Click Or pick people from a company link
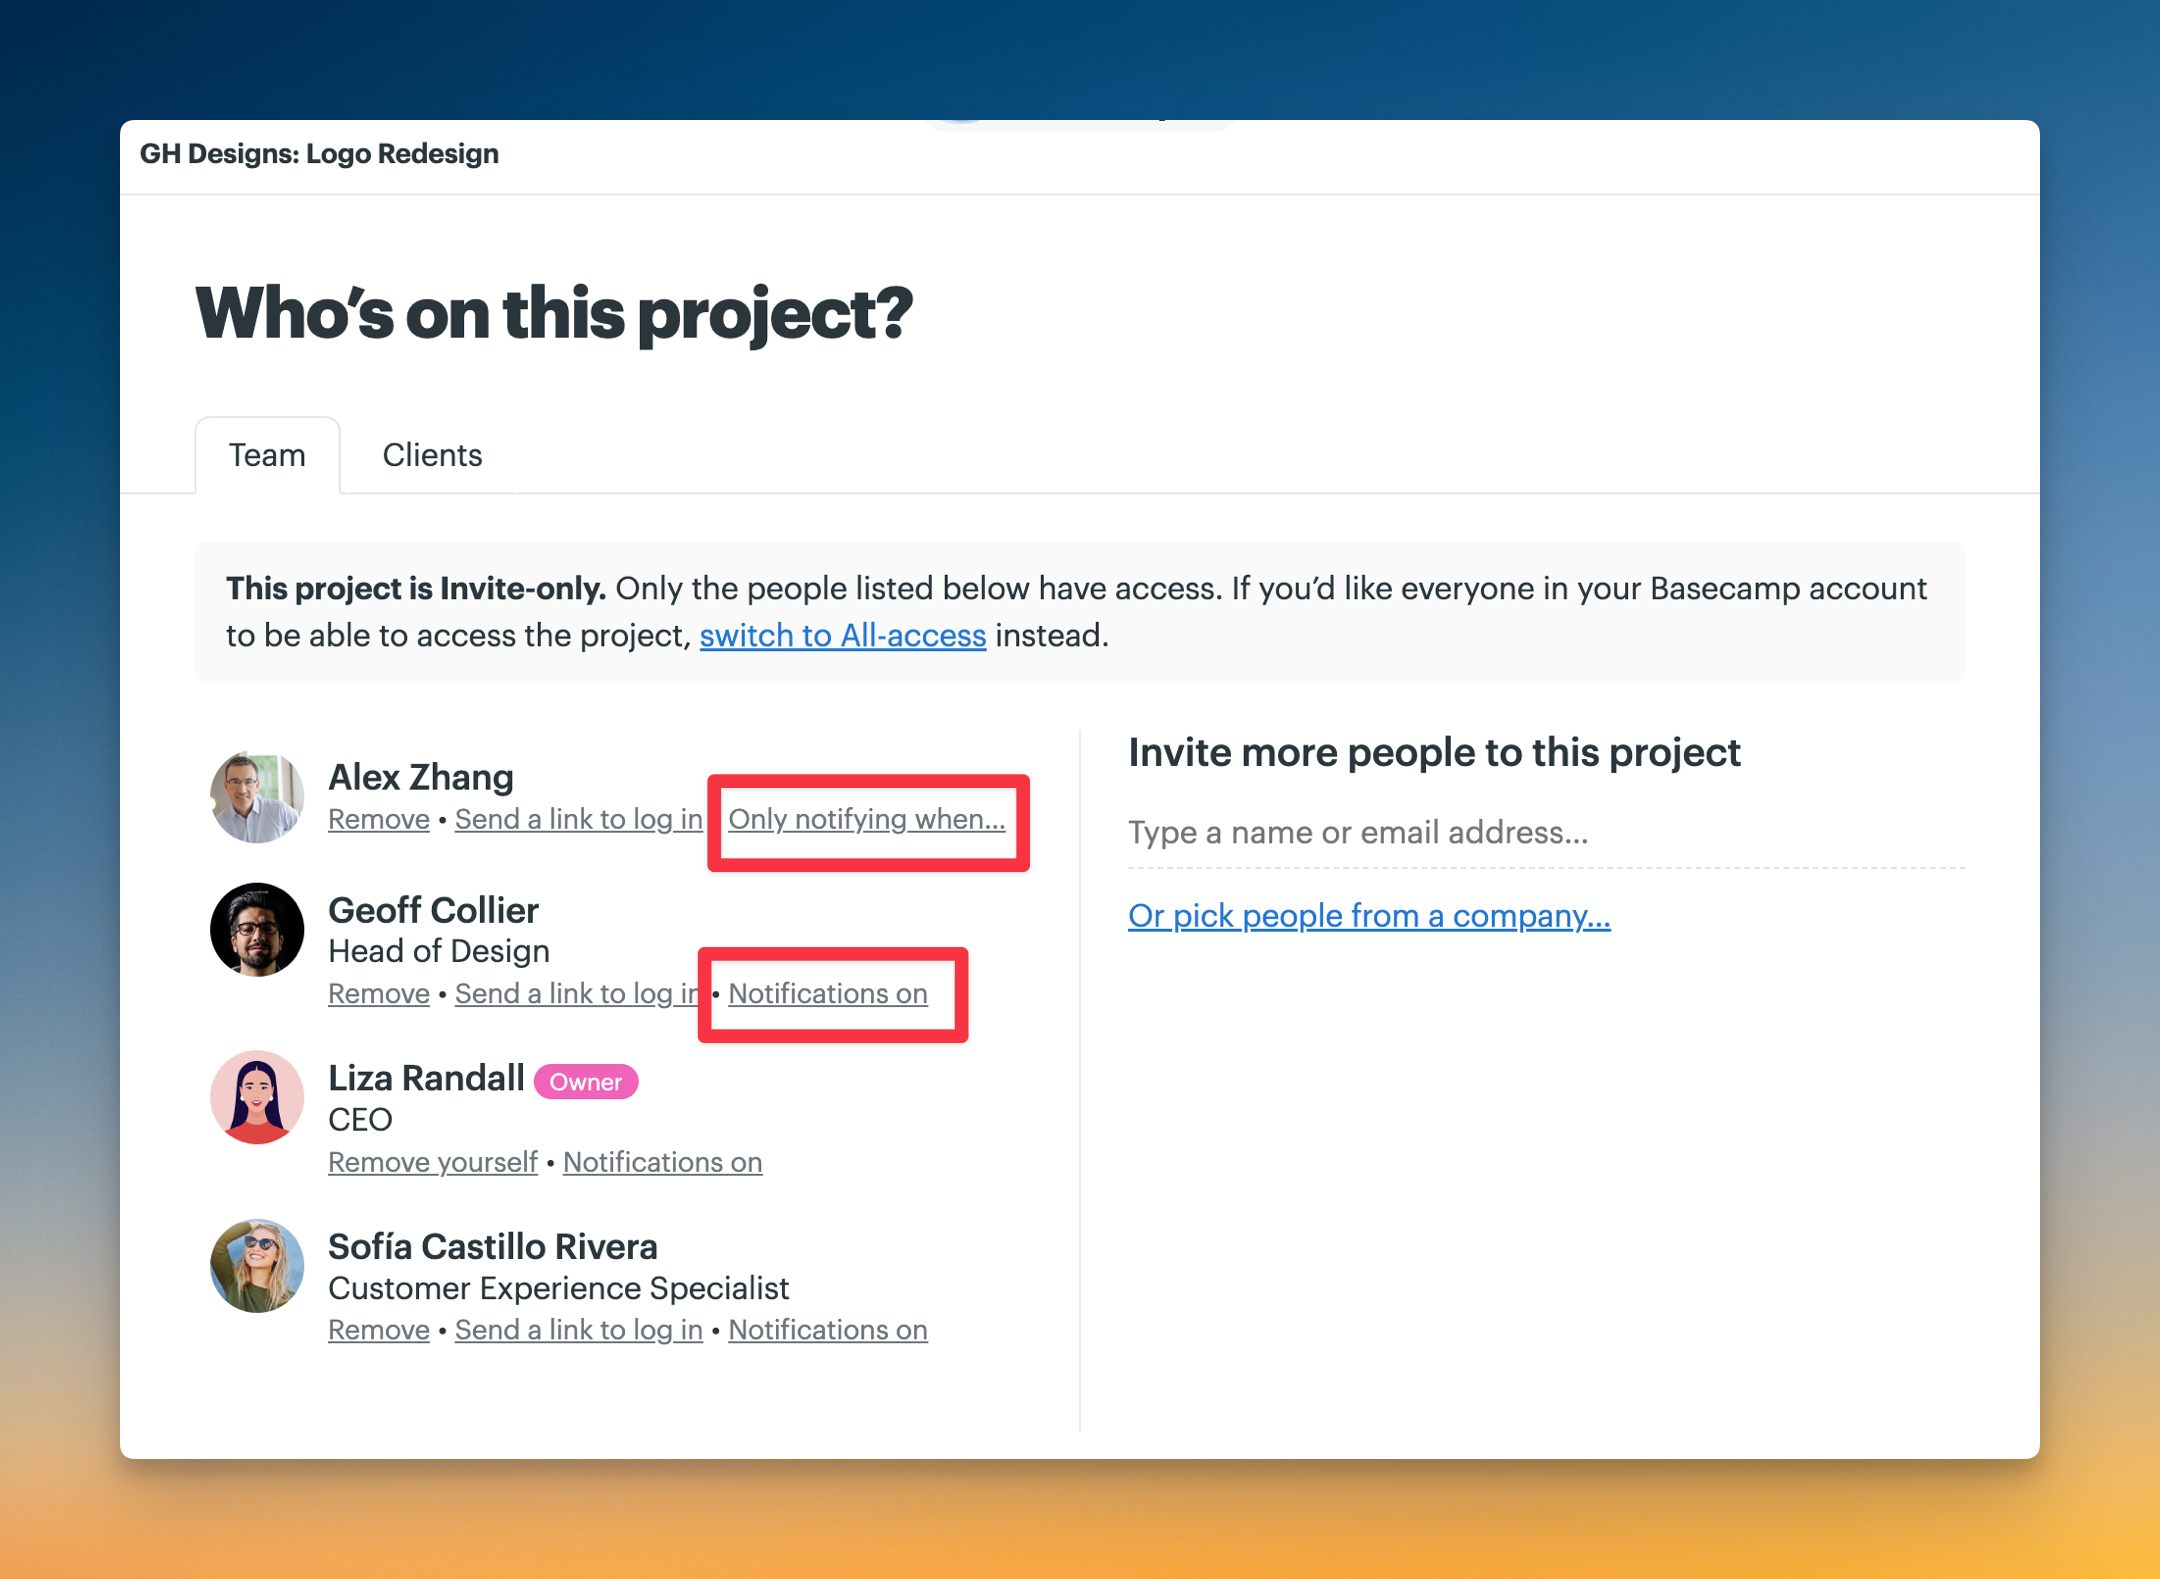Screen dimensions: 2160x1579 [1369, 915]
